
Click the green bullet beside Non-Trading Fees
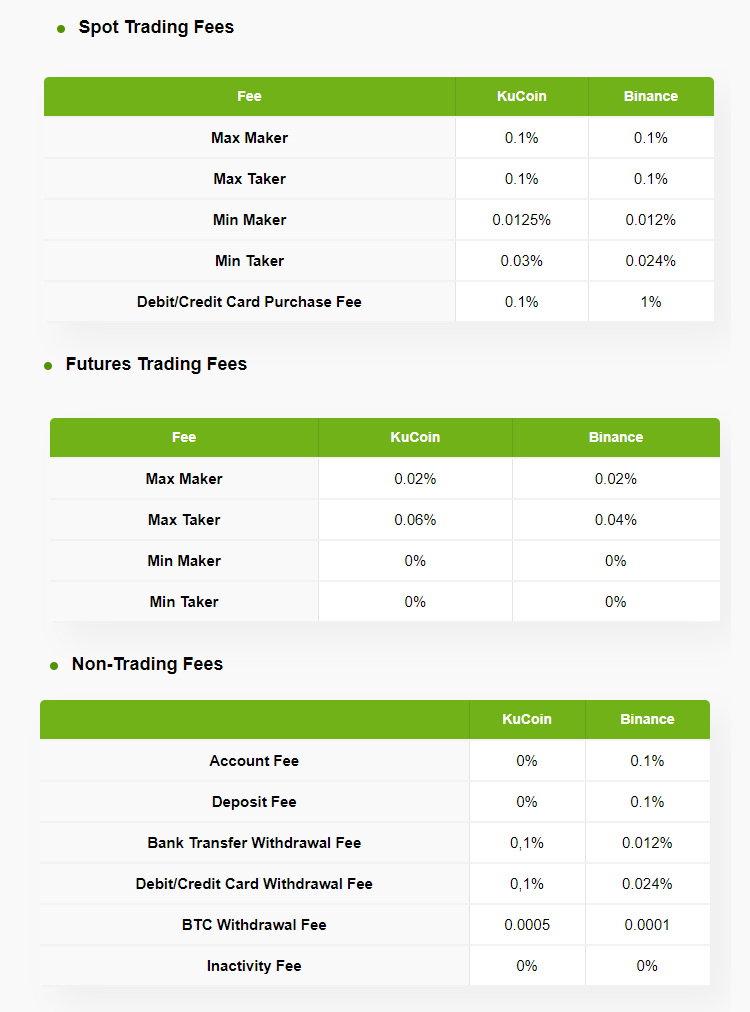tap(54, 666)
